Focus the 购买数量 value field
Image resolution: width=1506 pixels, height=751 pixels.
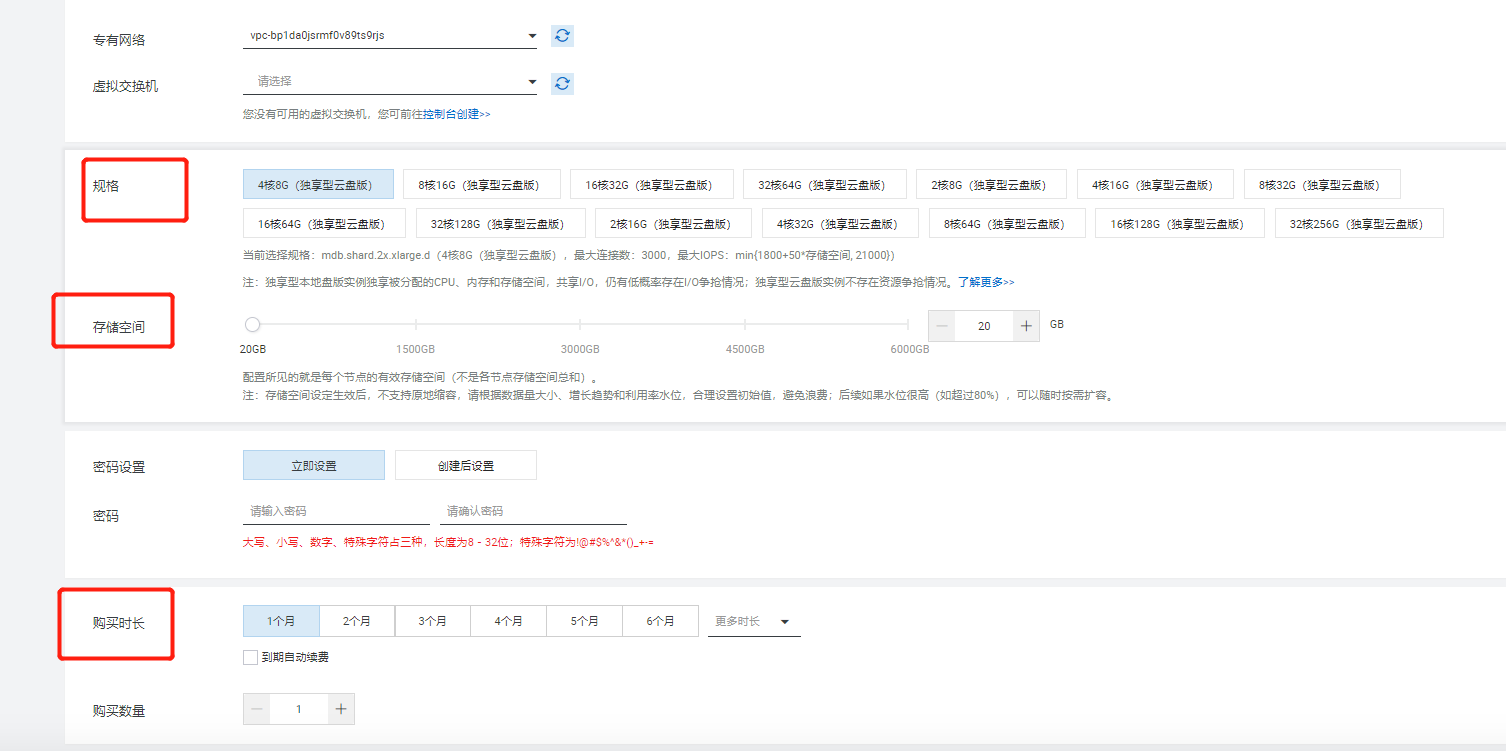click(299, 709)
